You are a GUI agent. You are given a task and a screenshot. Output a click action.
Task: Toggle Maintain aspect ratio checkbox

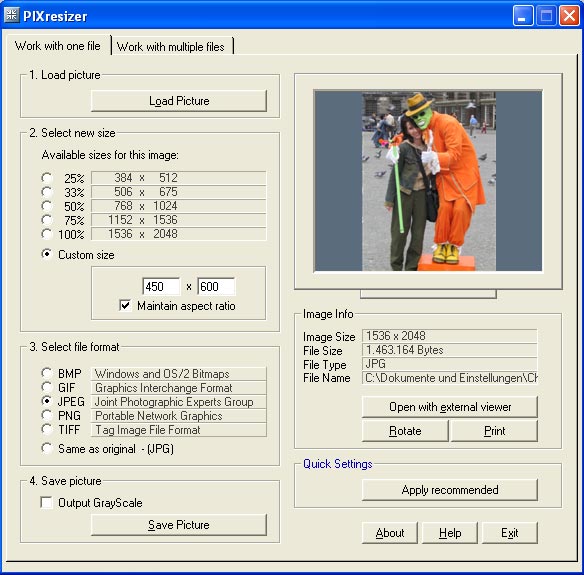pos(125,305)
